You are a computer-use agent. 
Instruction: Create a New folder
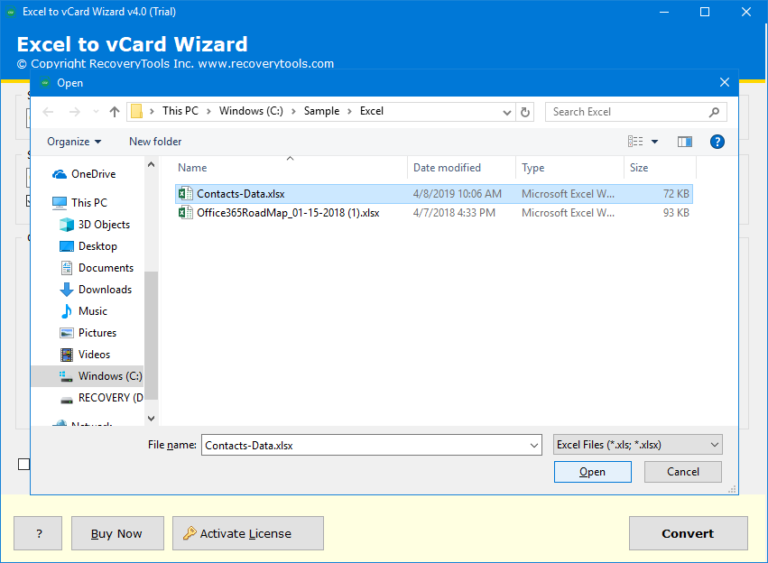tap(155, 142)
